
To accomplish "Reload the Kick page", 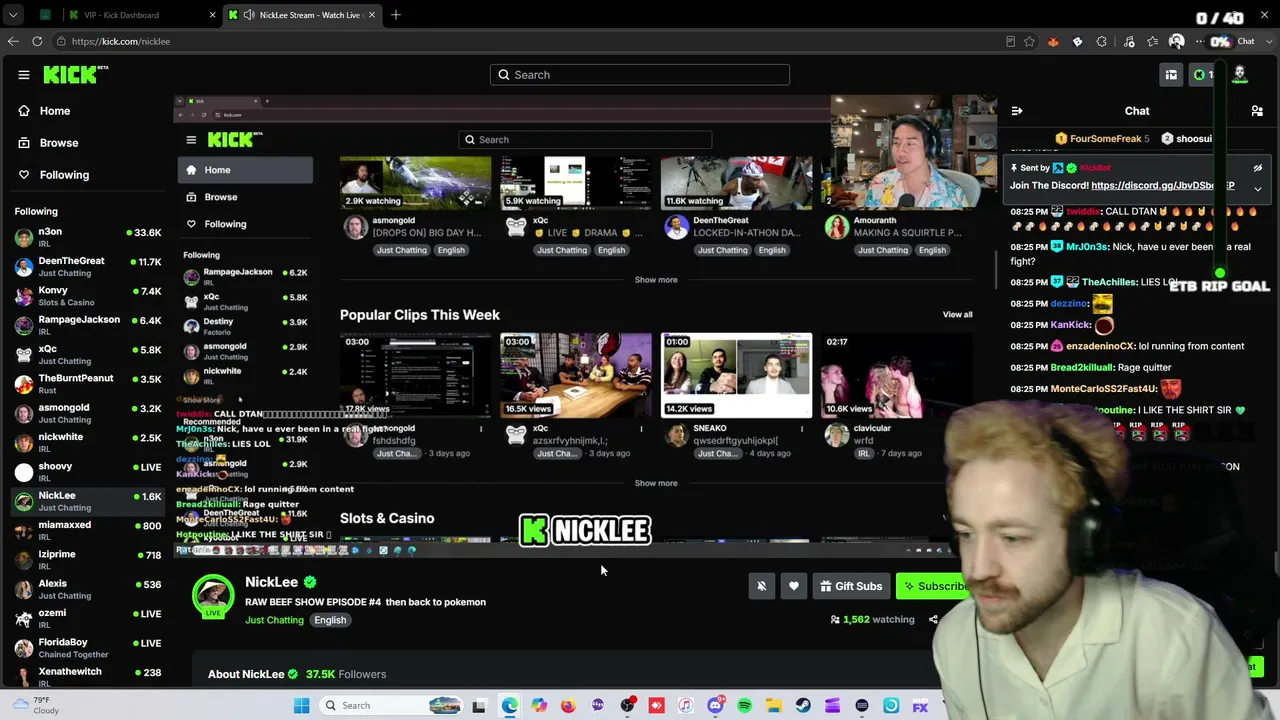I will pyautogui.click(x=37, y=41).
